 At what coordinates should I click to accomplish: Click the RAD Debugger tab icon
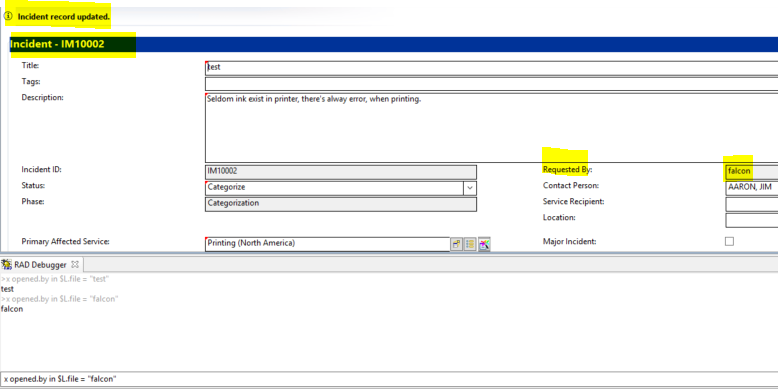(6, 264)
